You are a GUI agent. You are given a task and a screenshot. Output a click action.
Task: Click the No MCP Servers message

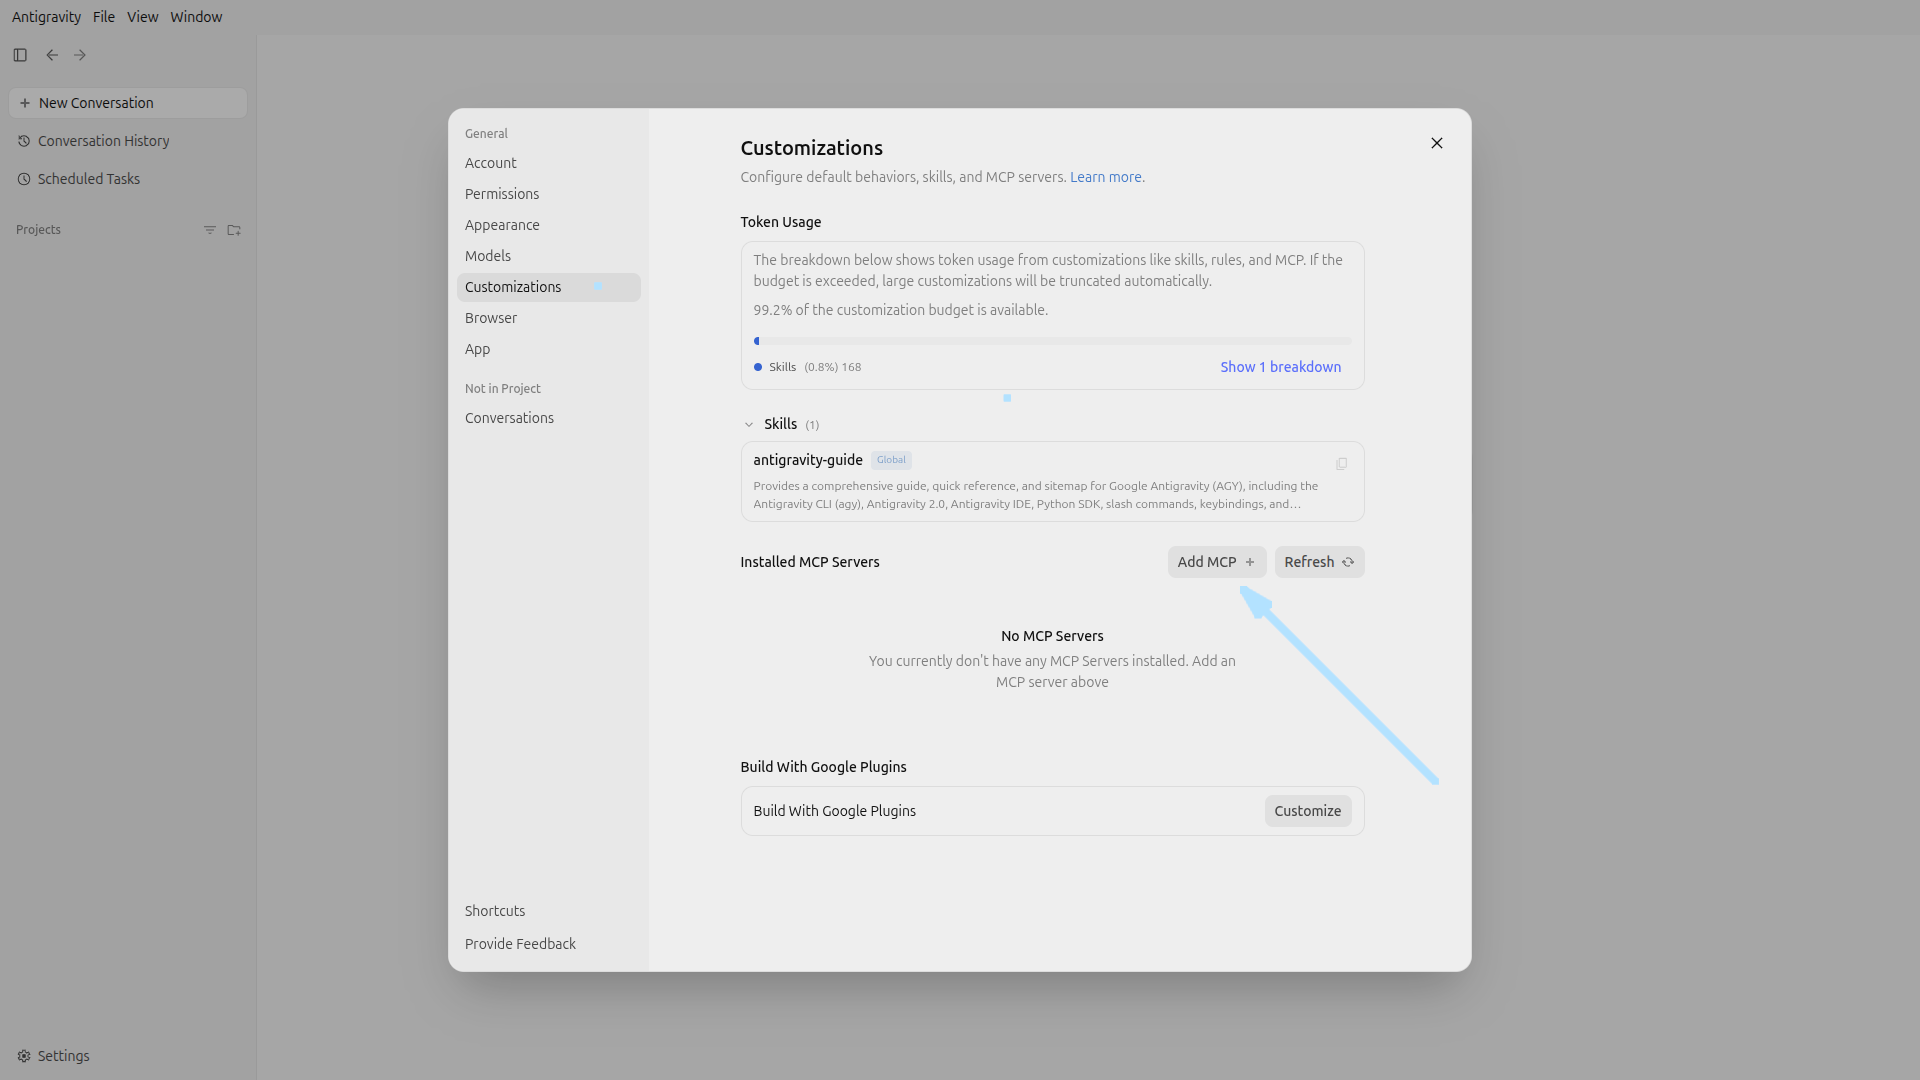(x=1052, y=636)
